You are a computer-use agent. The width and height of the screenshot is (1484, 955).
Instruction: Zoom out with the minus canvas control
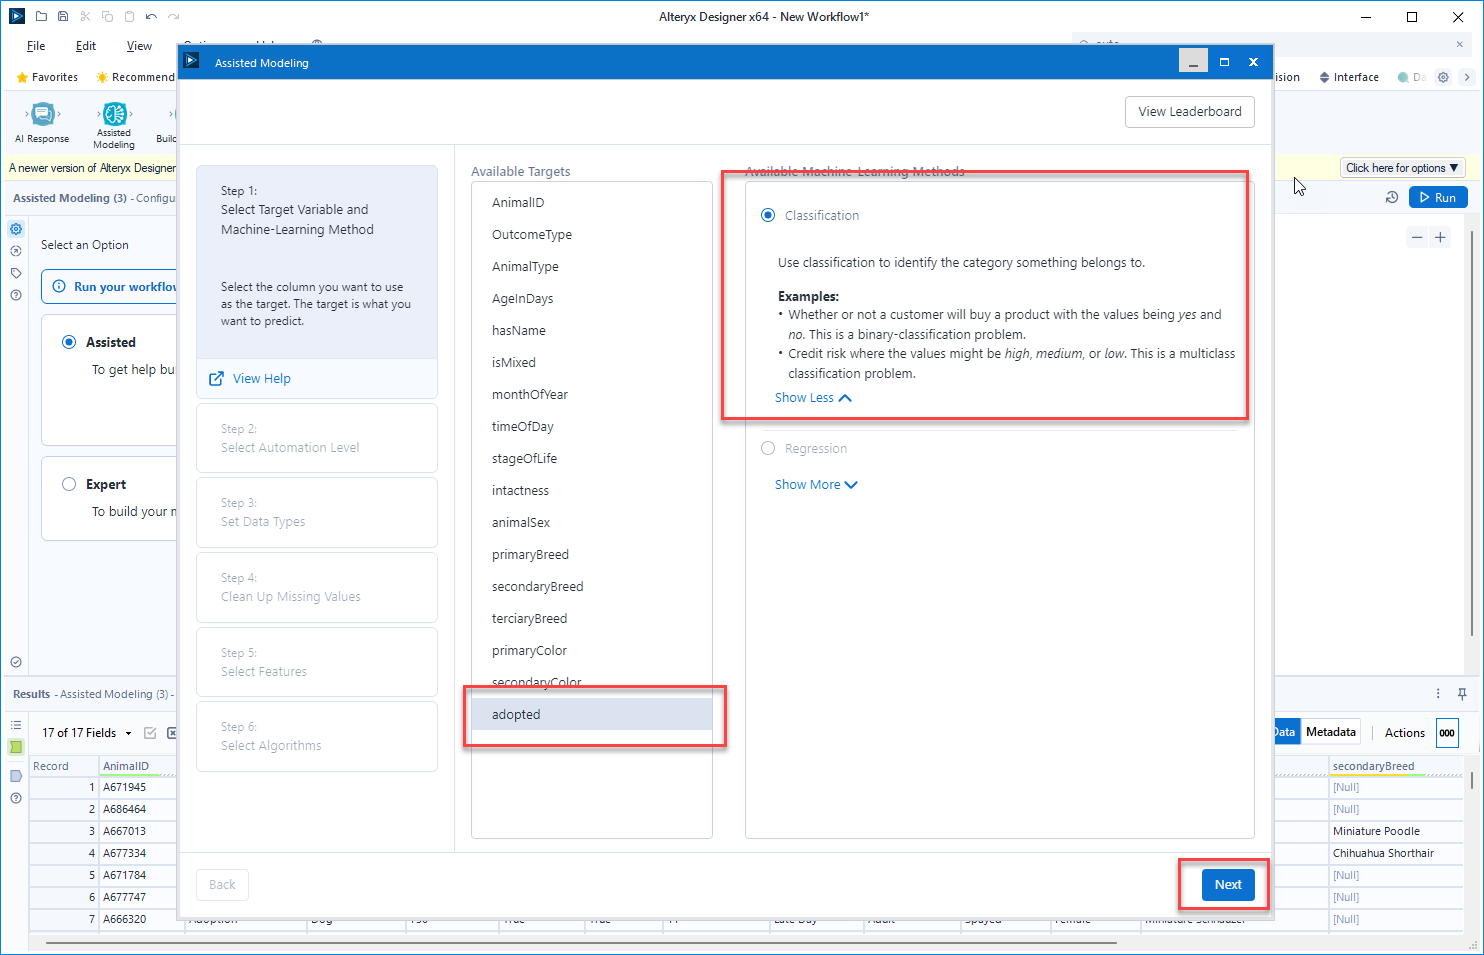tap(1417, 237)
